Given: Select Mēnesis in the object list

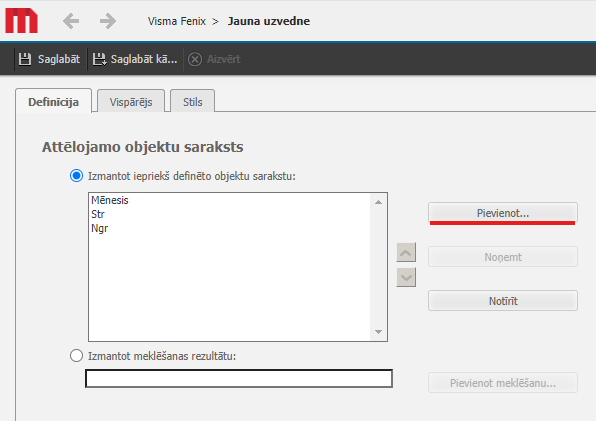Looking at the screenshot, I should click(x=110, y=200).
